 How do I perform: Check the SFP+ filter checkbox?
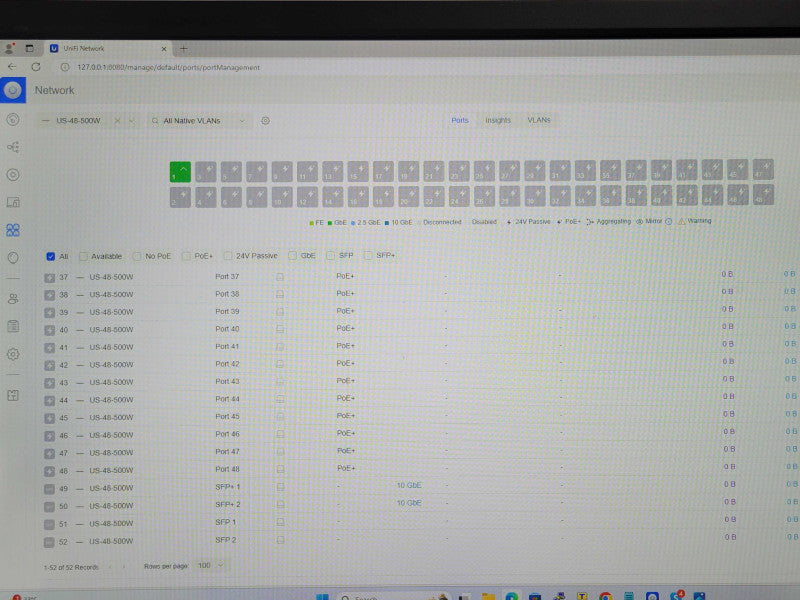point(368,255)
